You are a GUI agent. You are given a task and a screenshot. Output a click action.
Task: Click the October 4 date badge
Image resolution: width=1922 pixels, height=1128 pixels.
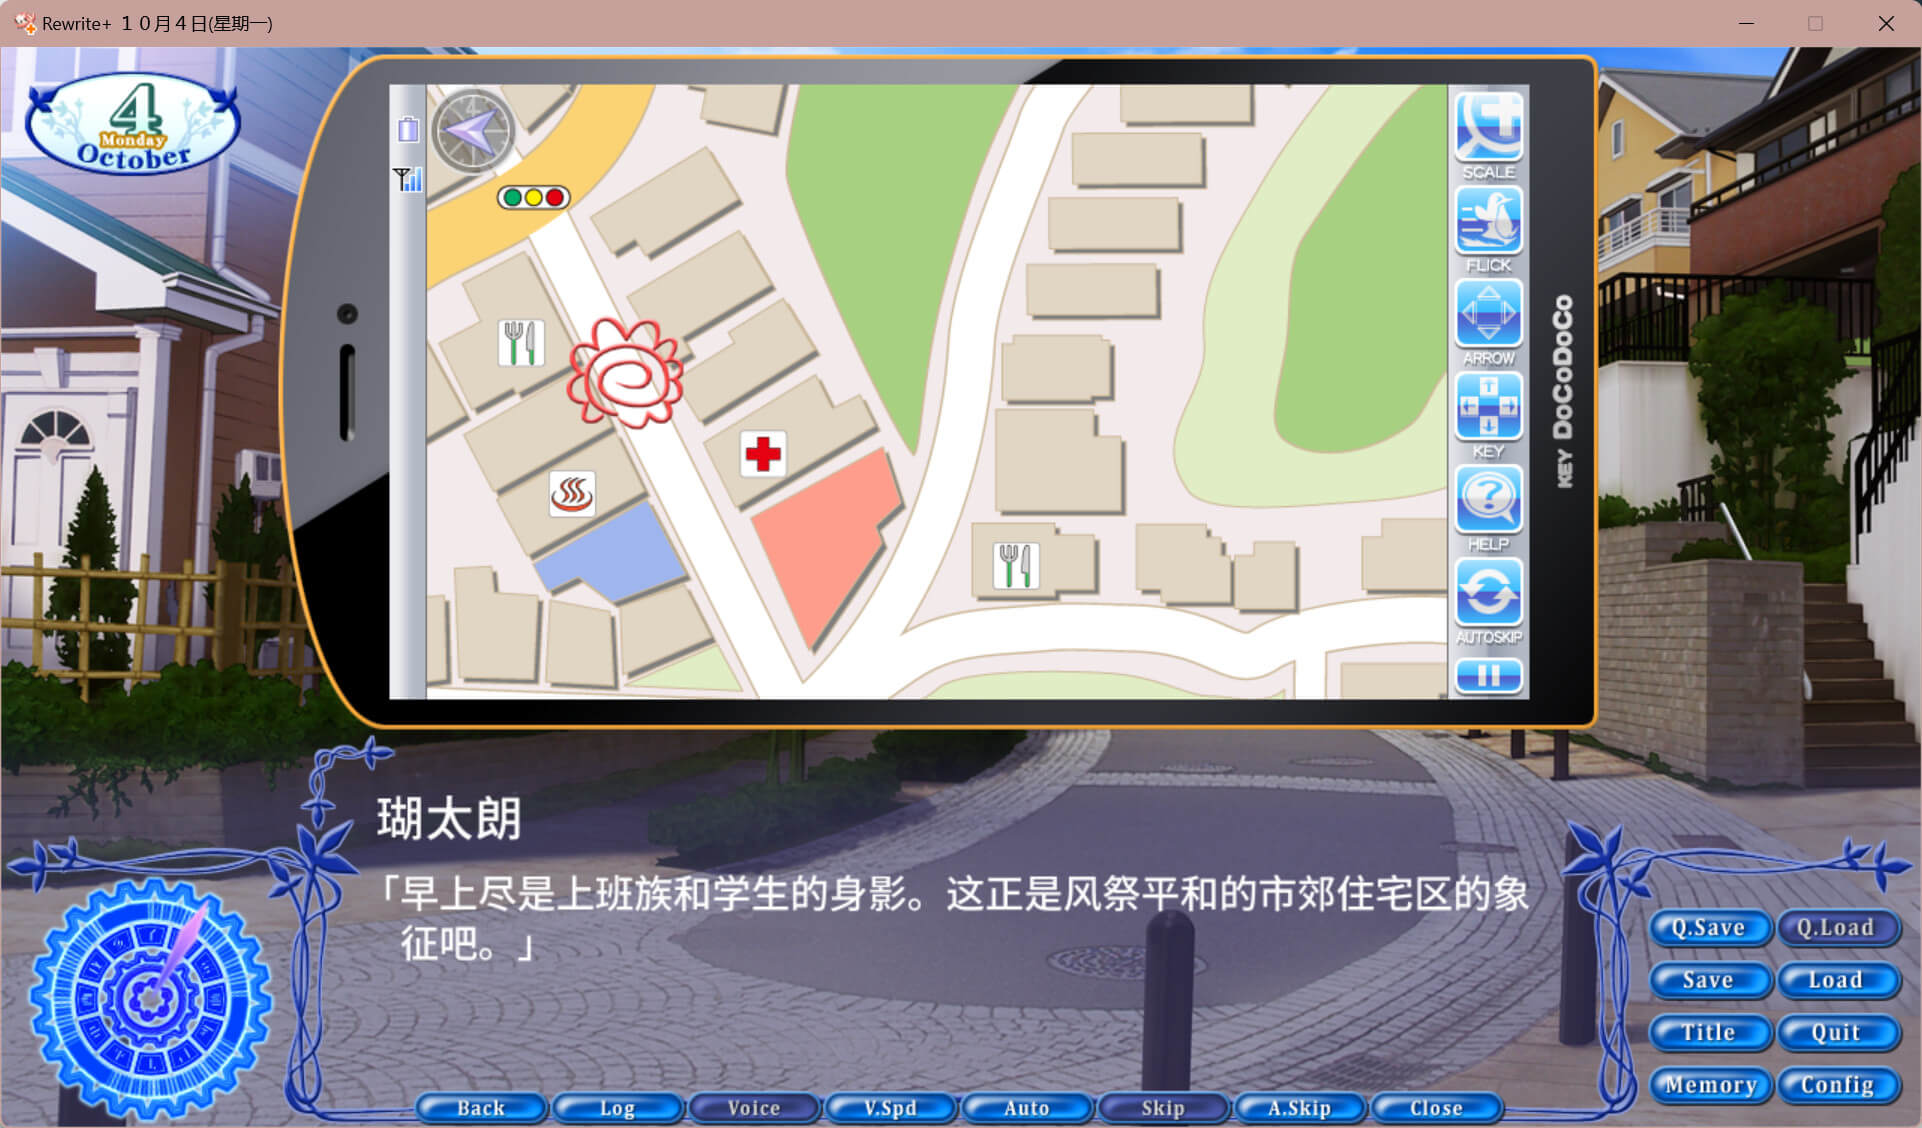(x=133, y=124)
